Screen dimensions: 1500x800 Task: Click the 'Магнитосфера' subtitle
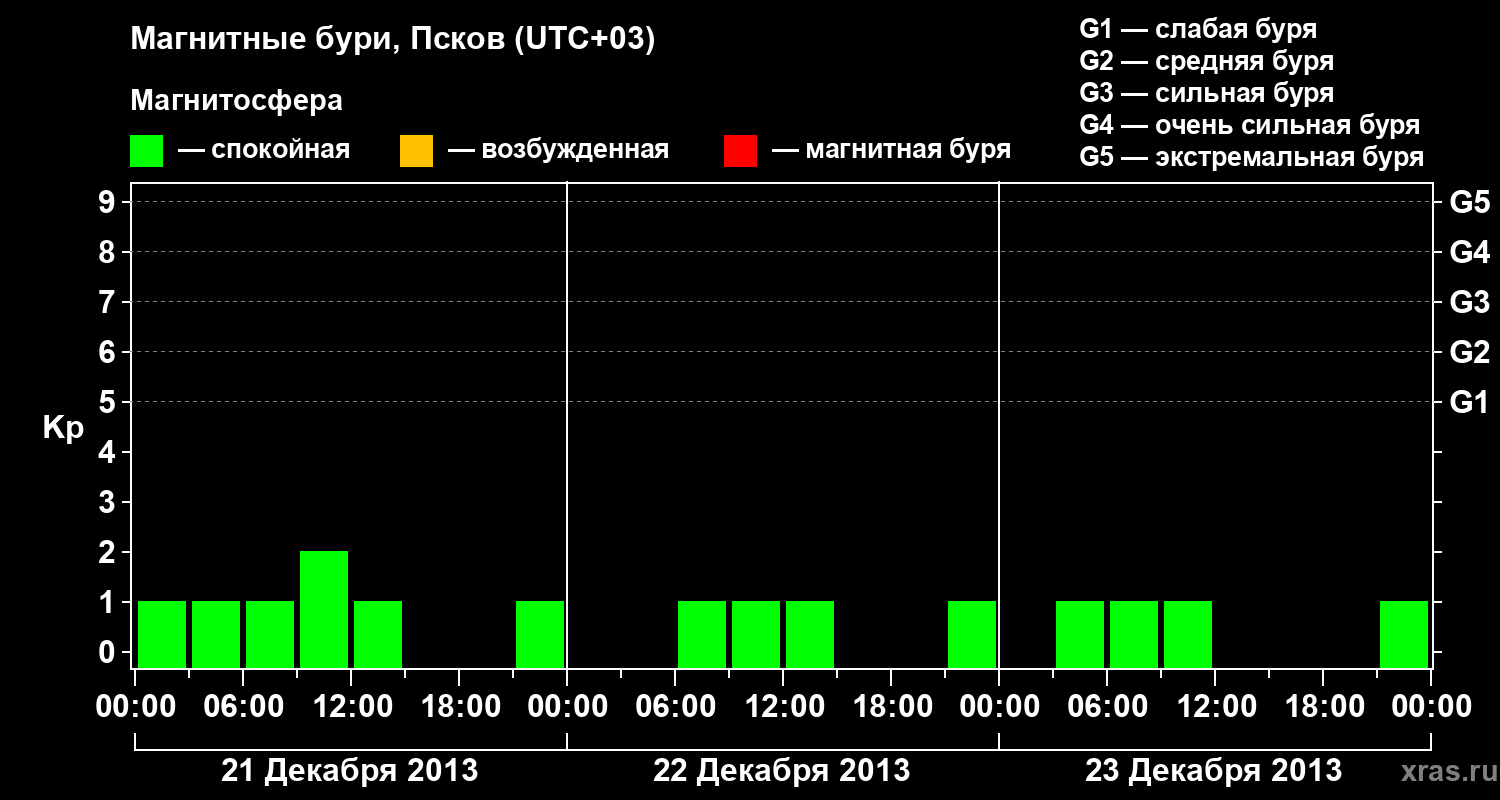[236, 101]
